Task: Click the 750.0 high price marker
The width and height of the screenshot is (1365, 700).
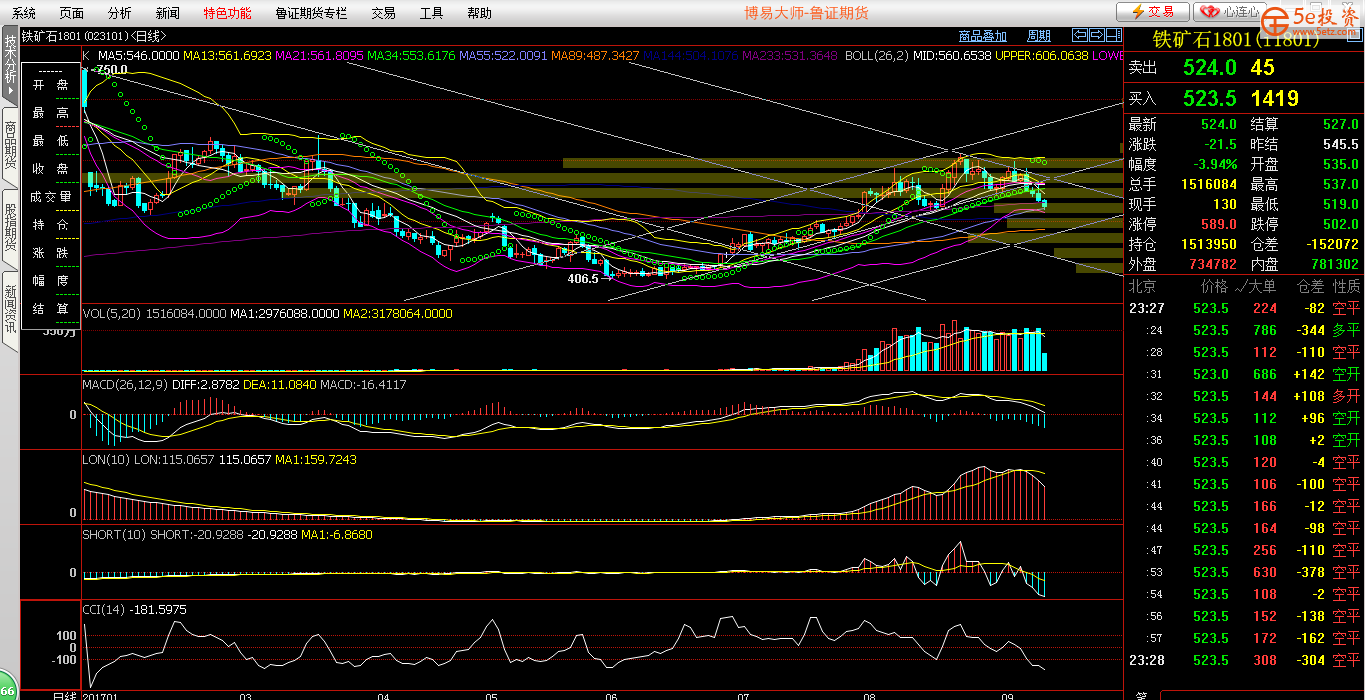Action: coord(112,69)
